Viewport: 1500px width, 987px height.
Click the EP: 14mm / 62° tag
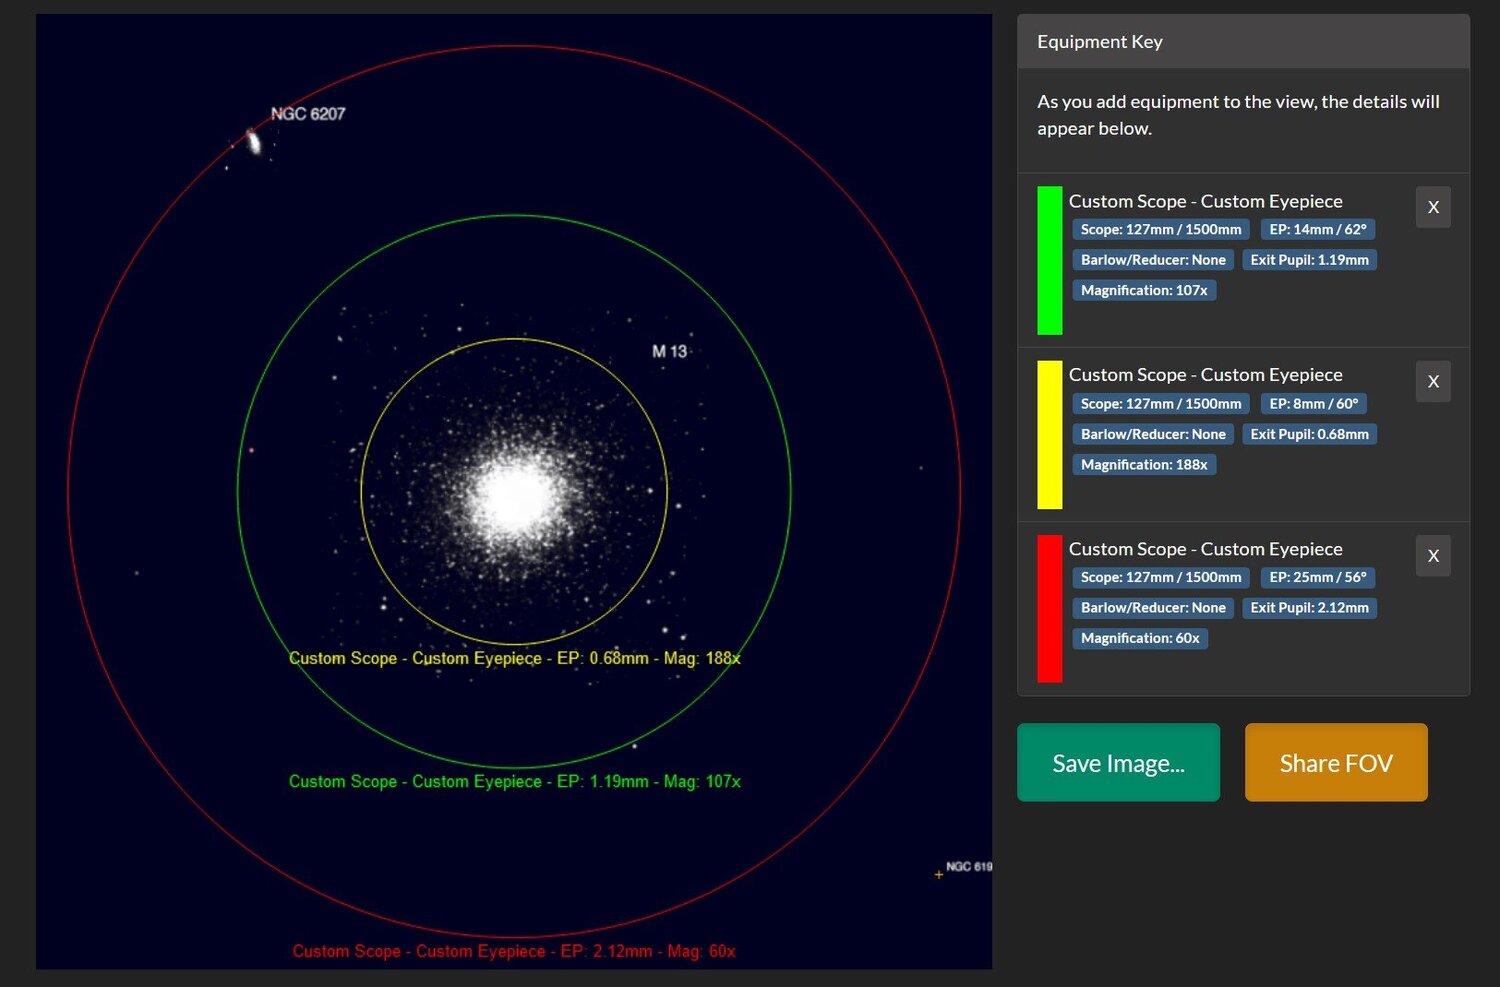[1318, 229]
